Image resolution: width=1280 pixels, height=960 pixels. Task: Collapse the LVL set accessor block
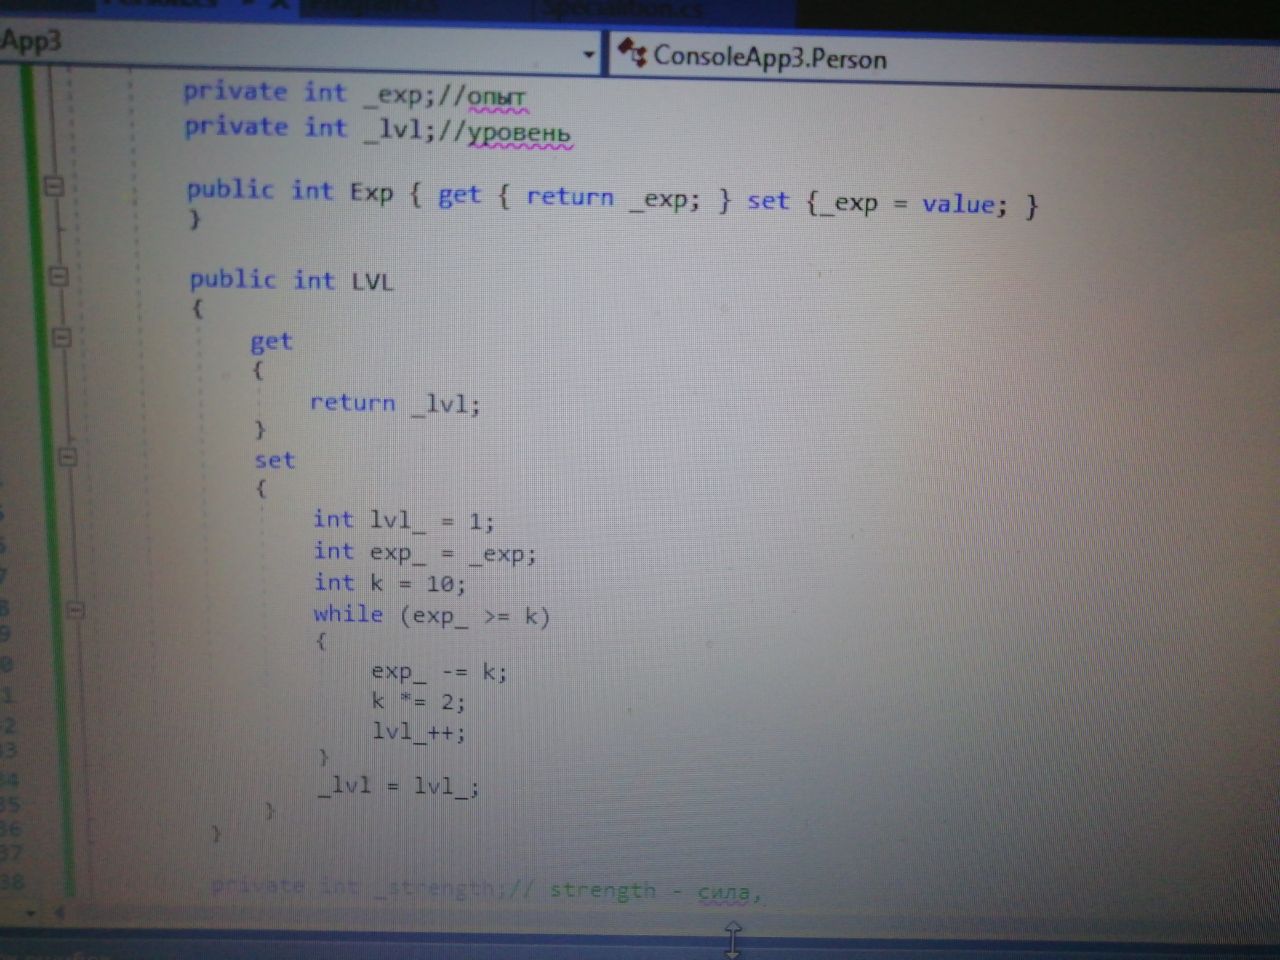[x=67, y=457]
